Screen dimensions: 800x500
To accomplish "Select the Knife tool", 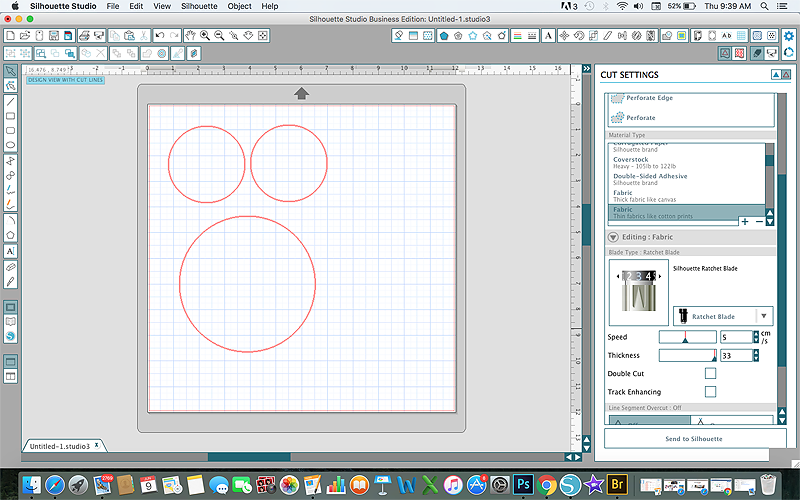I will pyautogui.click(x=10, y=281).
